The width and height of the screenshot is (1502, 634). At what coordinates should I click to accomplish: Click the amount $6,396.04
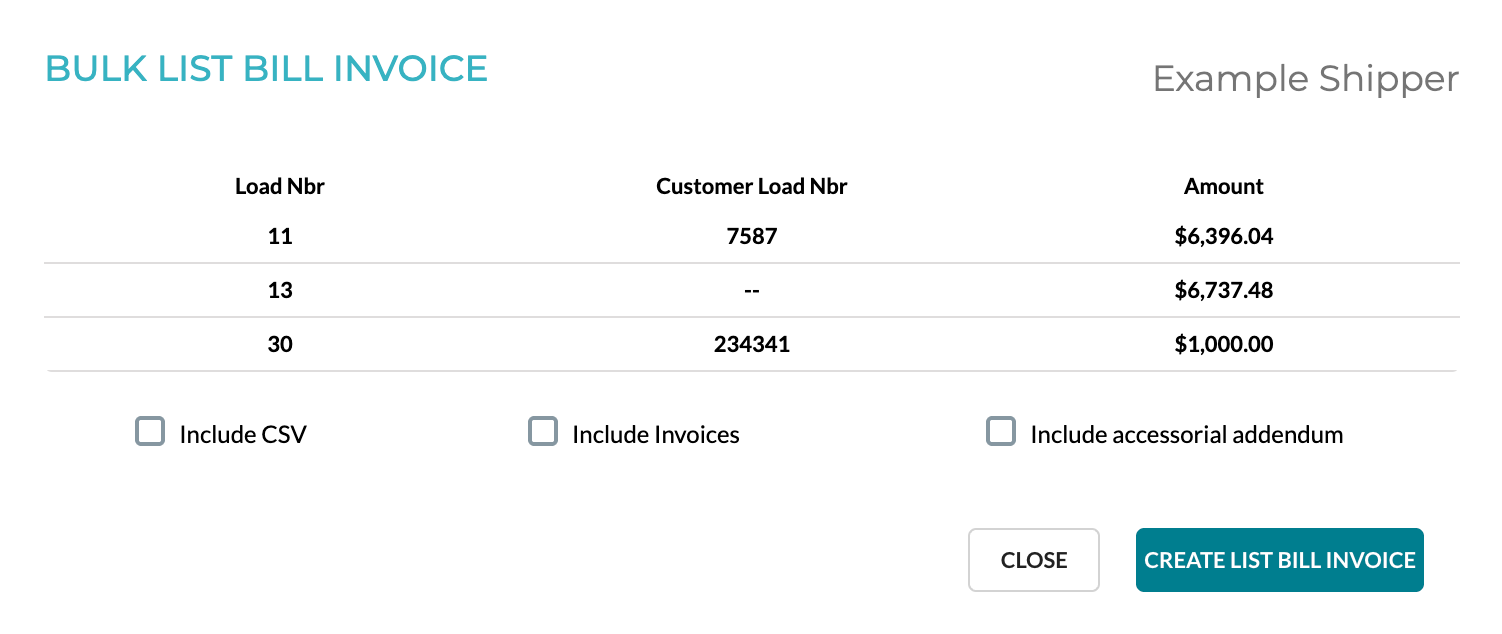coord(1224,236)
